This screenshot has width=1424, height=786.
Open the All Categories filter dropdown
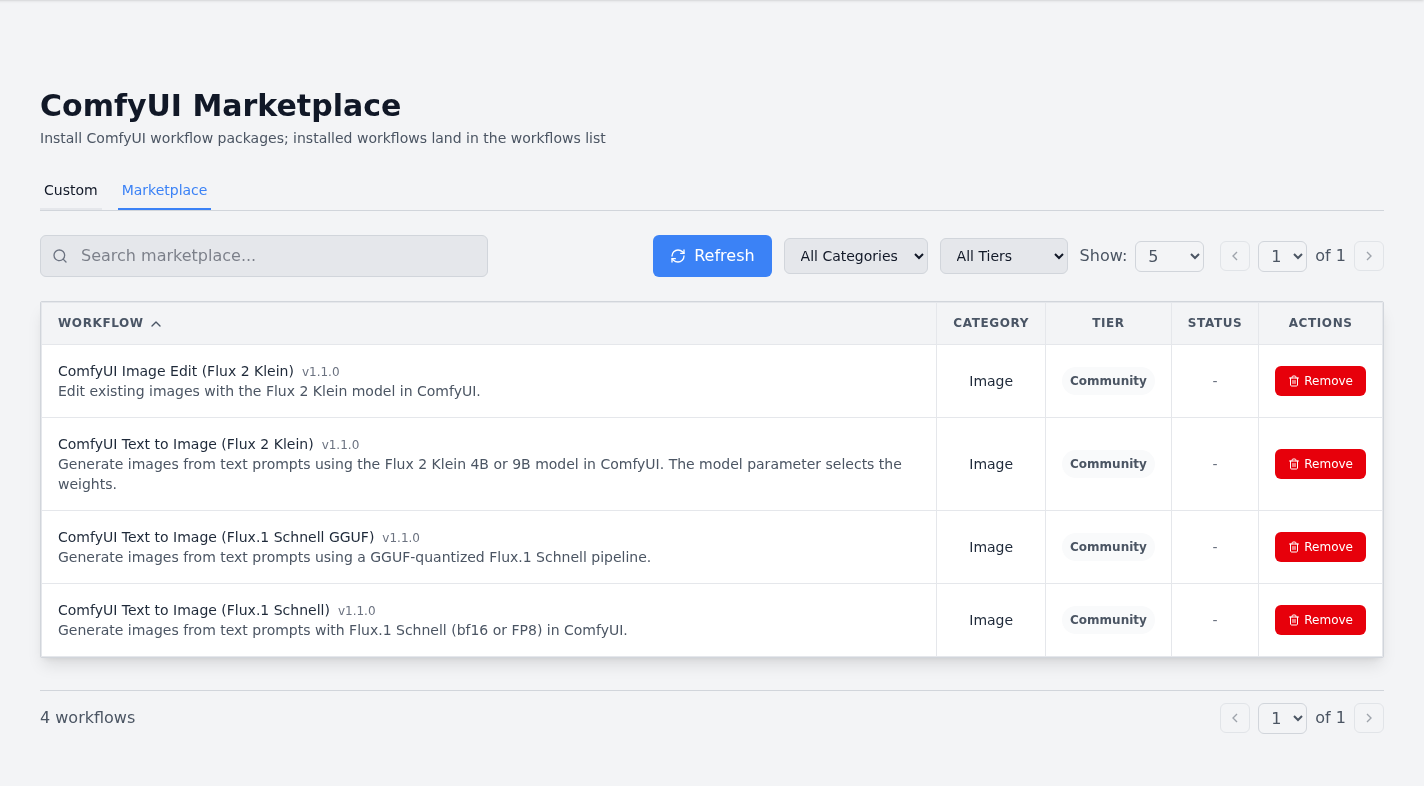[856, 256]
